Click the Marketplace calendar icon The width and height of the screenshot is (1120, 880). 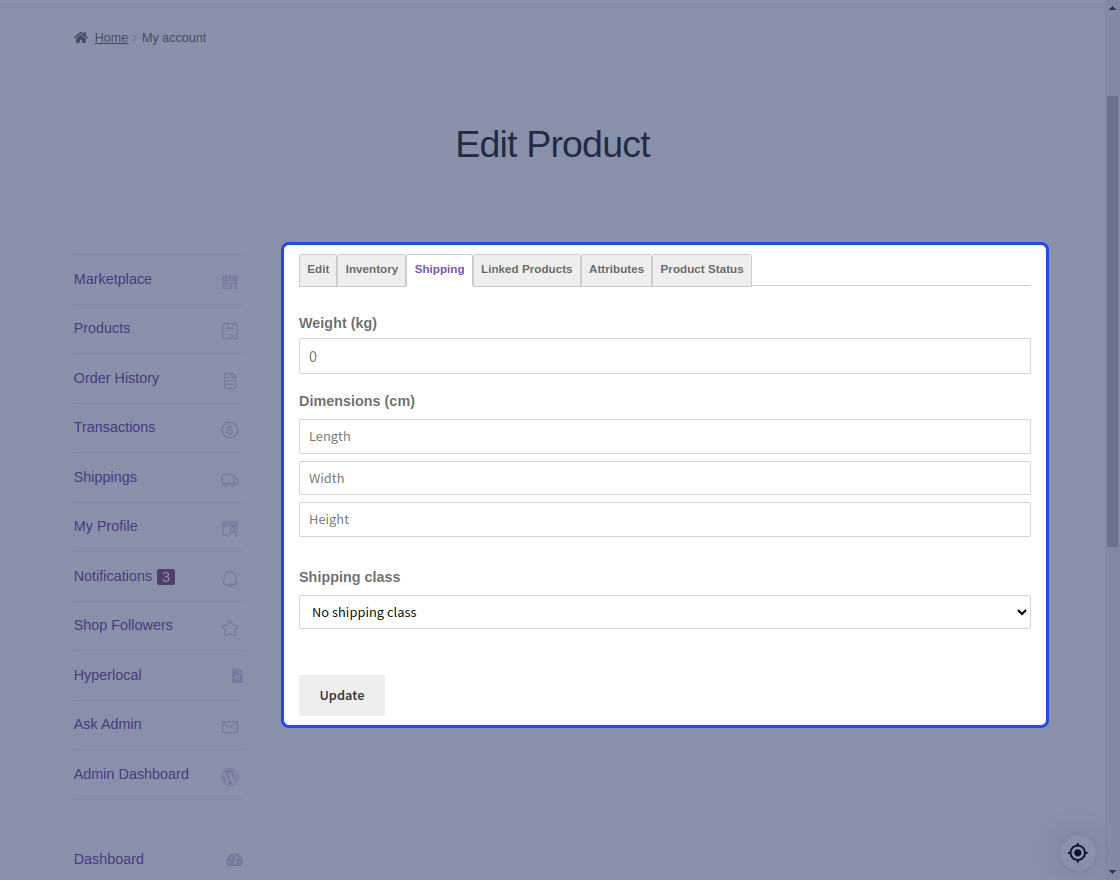[x=229, y=281]
